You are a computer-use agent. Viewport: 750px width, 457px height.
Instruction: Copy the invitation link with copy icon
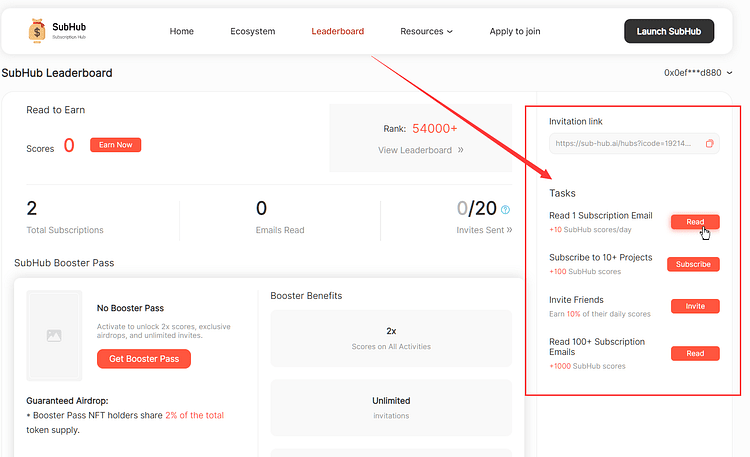pyautogui.click(x=709, y=144)
